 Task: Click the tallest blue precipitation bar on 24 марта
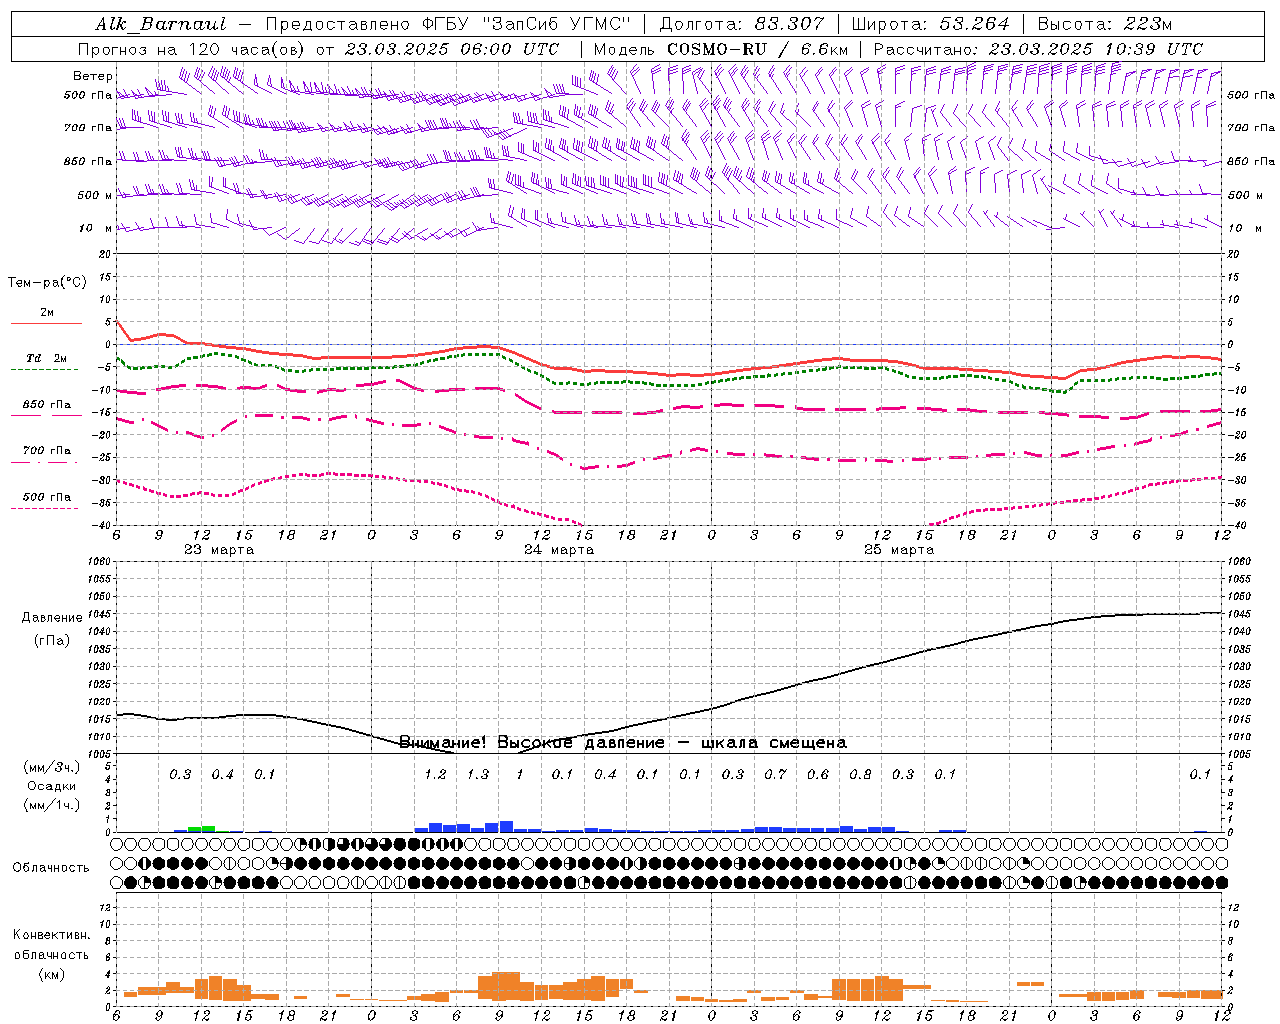pyautogui.click(x=506, y=826)
